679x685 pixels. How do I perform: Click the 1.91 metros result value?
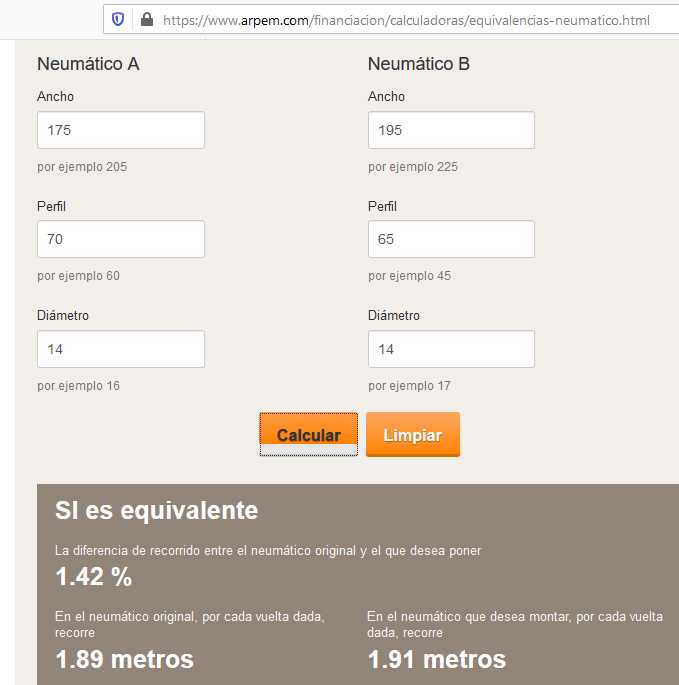point(437,660)
